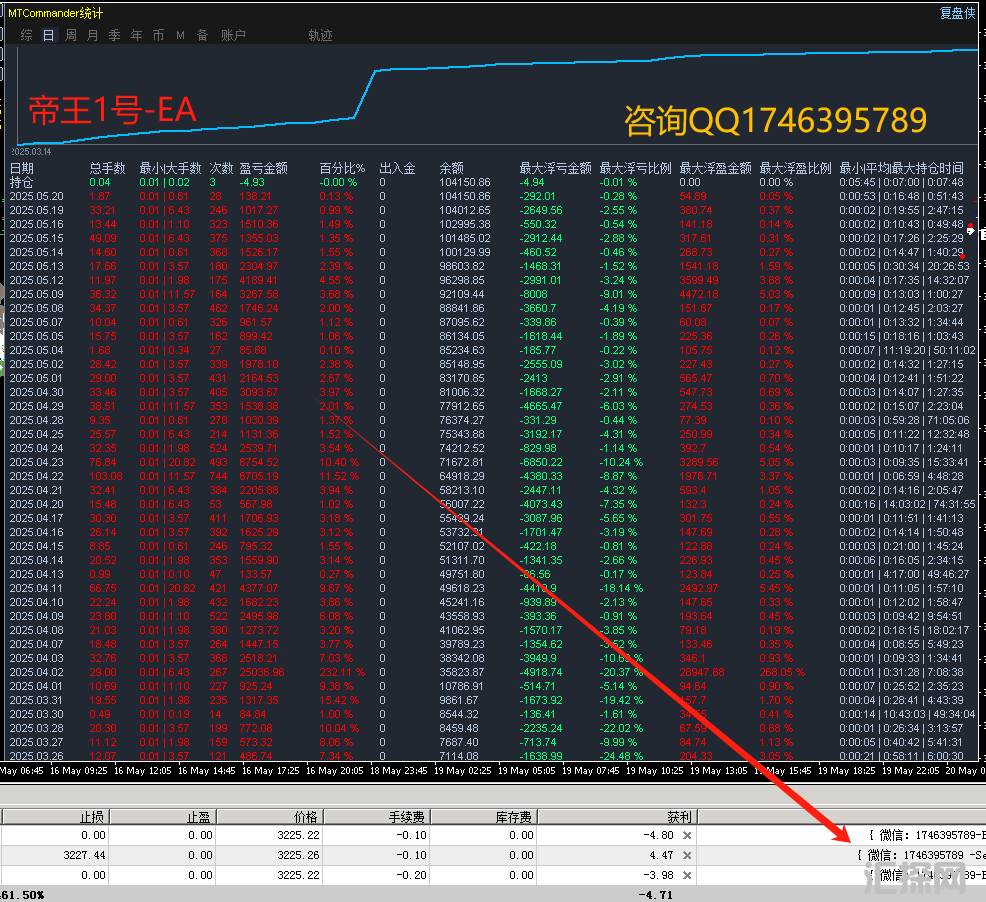This screenshot has width=986, height=902.
Task: Open the 币 currency tab
Action: click(x=159, y=35)
